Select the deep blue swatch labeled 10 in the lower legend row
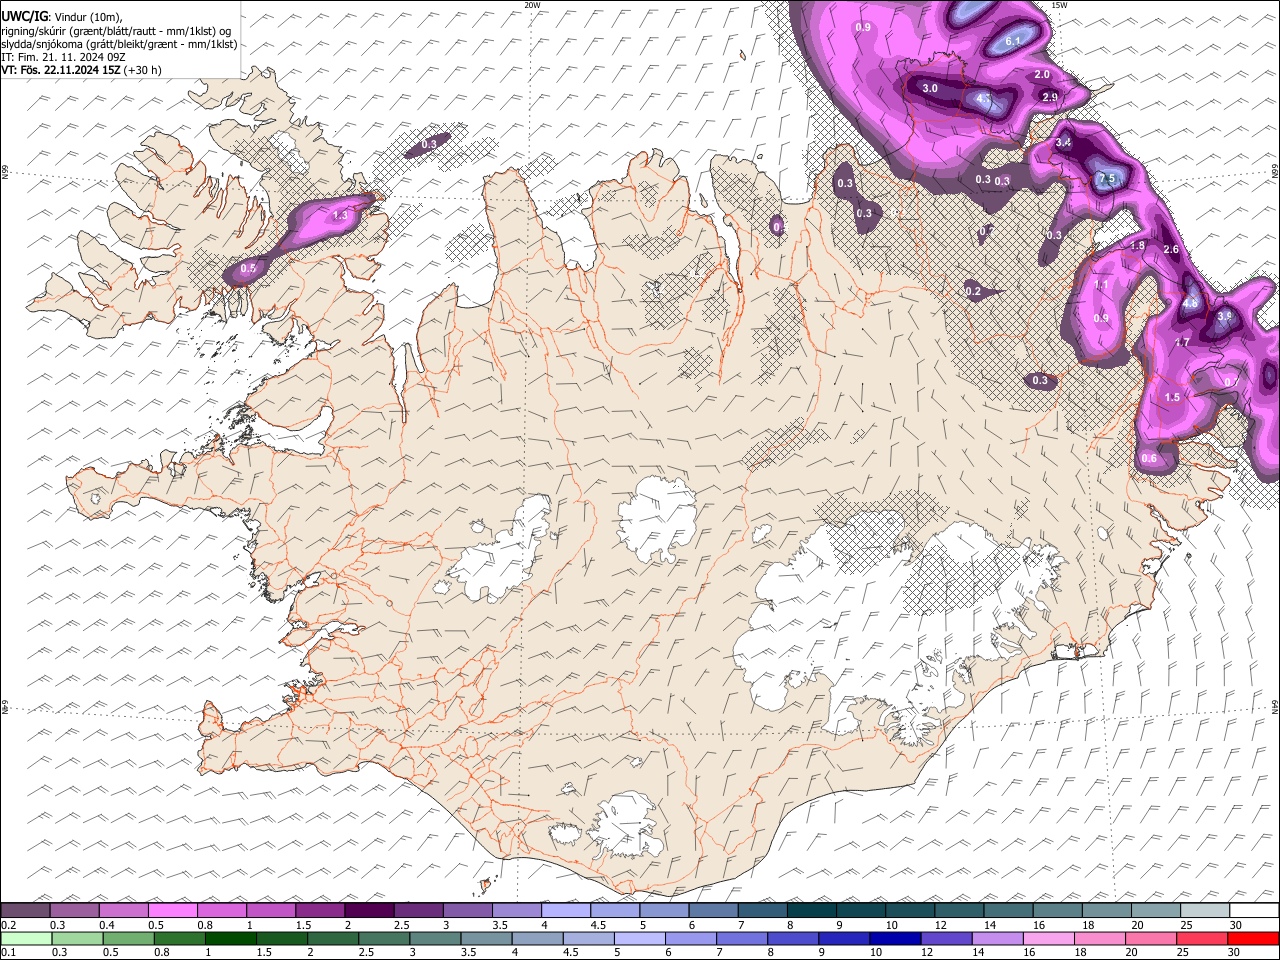 click(x=896, y=939)
